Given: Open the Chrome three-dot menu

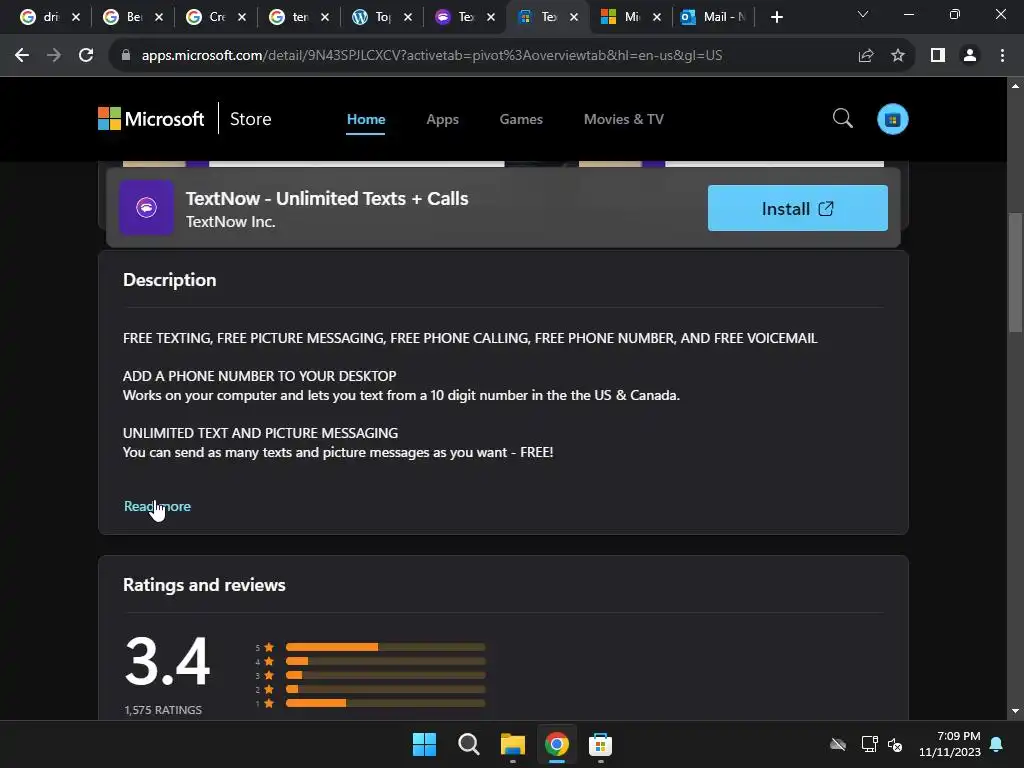Looking at the screenshot, I should coord(1002,56).
